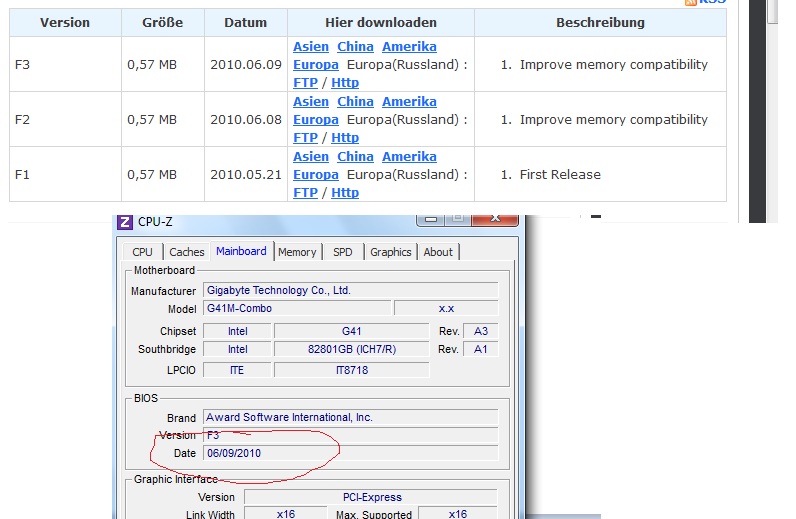
Task: Click the Amerika link in the F3 row
Action: pyautogui.click(x=409, y=47)
